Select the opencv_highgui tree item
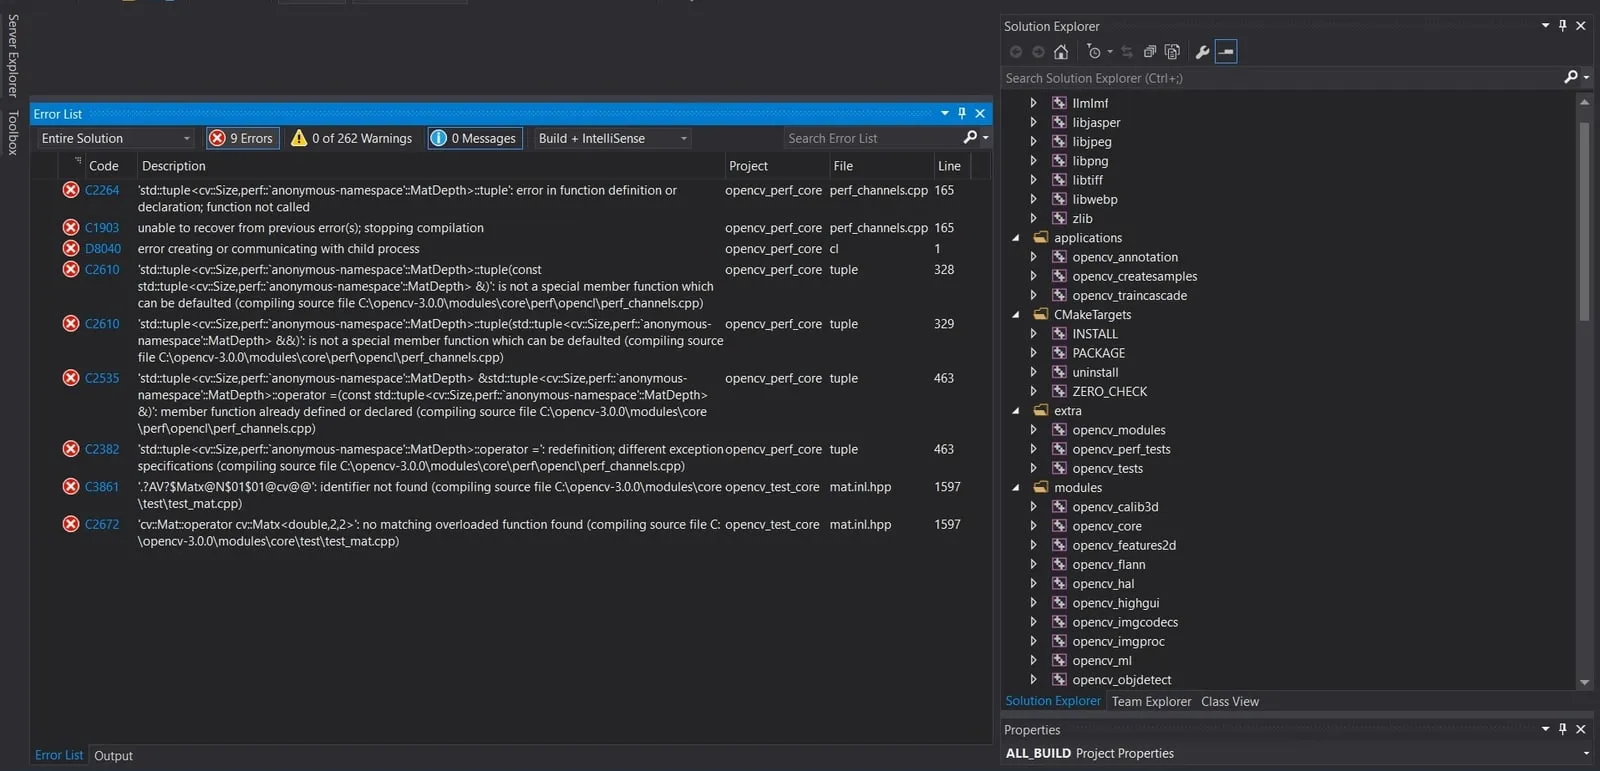The width and height of the screenshot is (1600, 771). 1116,603
